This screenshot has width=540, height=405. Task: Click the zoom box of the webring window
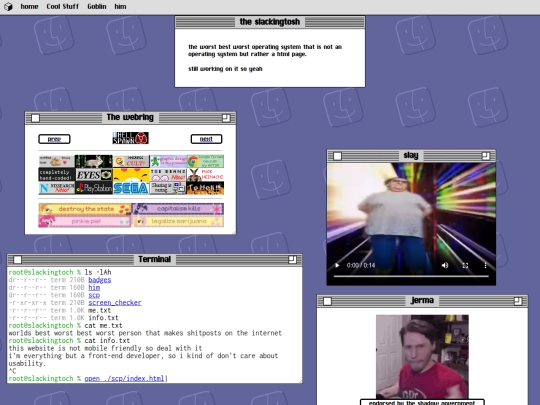pyautogui.click(x=226, y=118)
